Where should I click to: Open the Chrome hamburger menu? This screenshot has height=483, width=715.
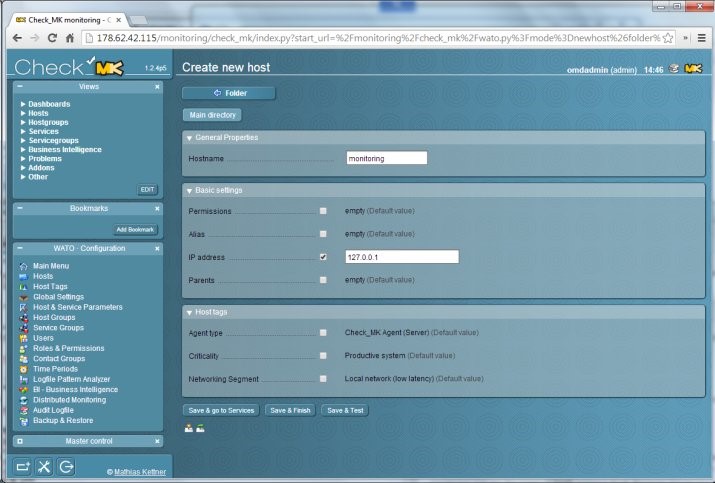701,38
